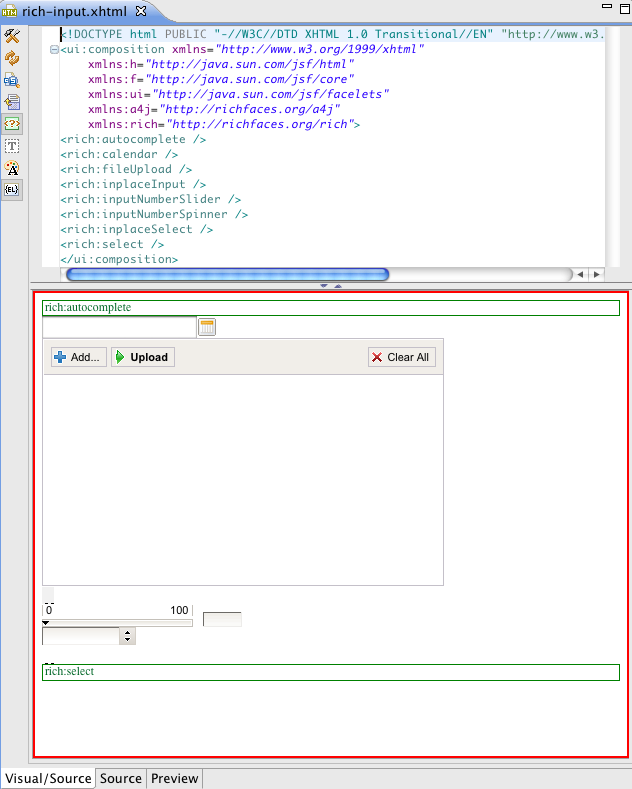Toggle show border for unknown tags icon
Viewport: 632px width, 789px height.
12,124
